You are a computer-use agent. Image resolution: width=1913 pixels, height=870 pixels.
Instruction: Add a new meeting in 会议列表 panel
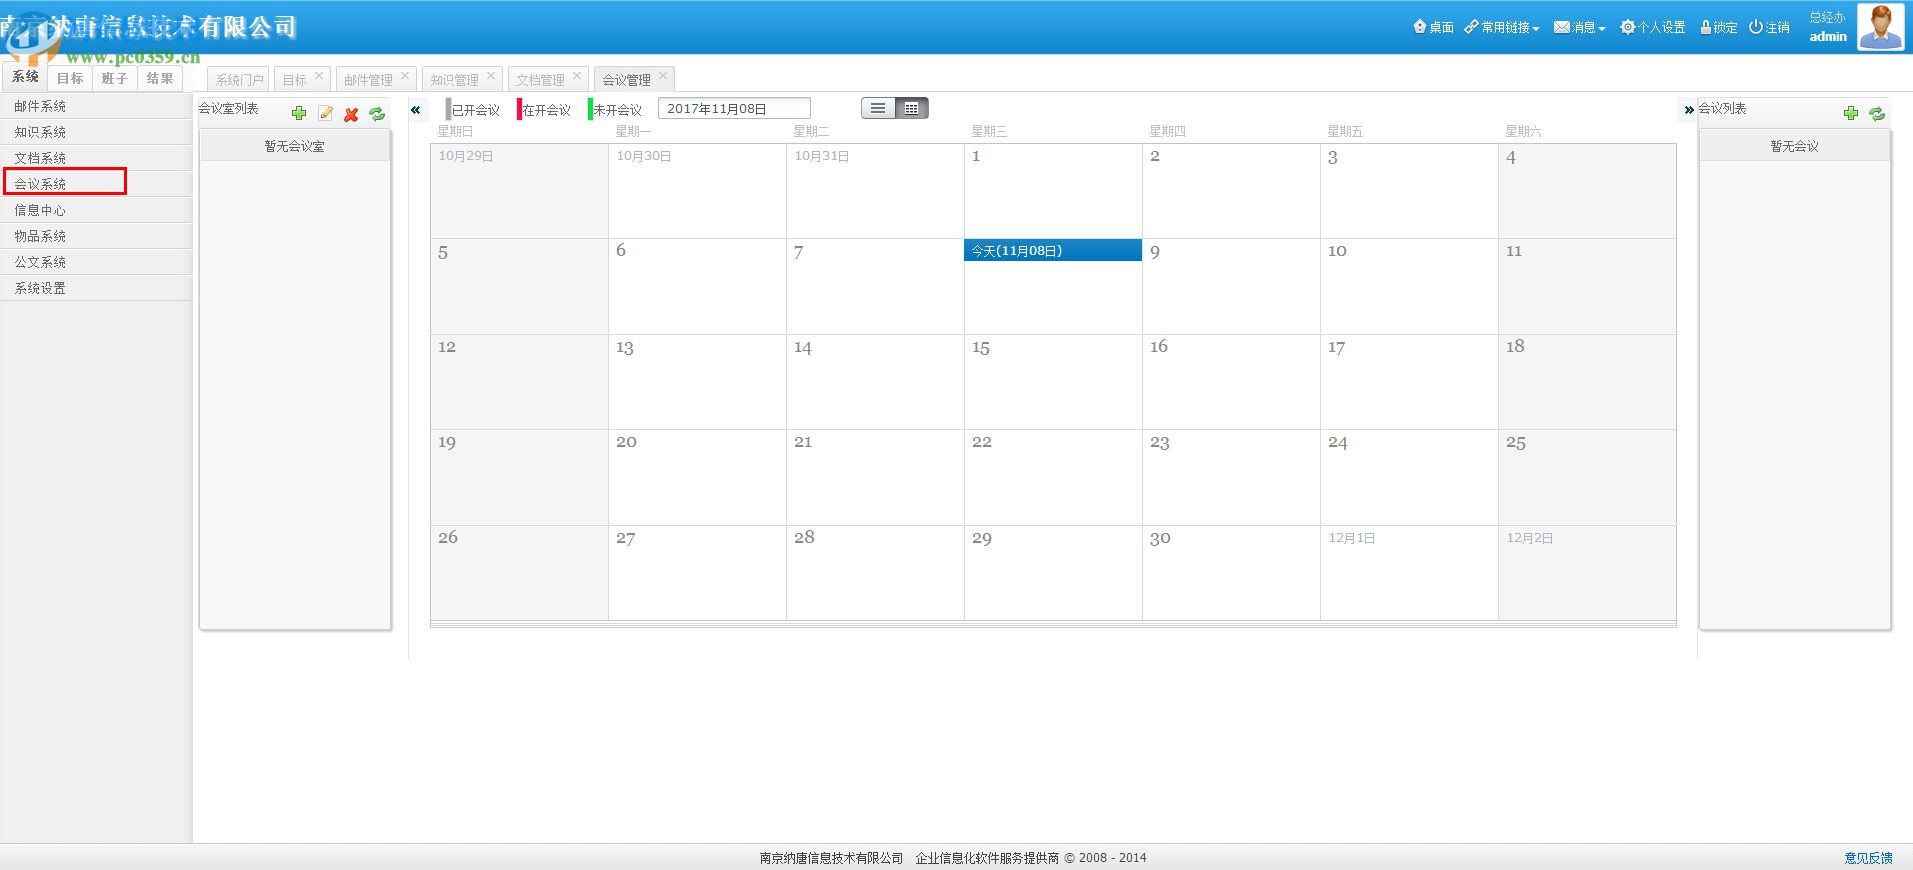coord(1851,113)
